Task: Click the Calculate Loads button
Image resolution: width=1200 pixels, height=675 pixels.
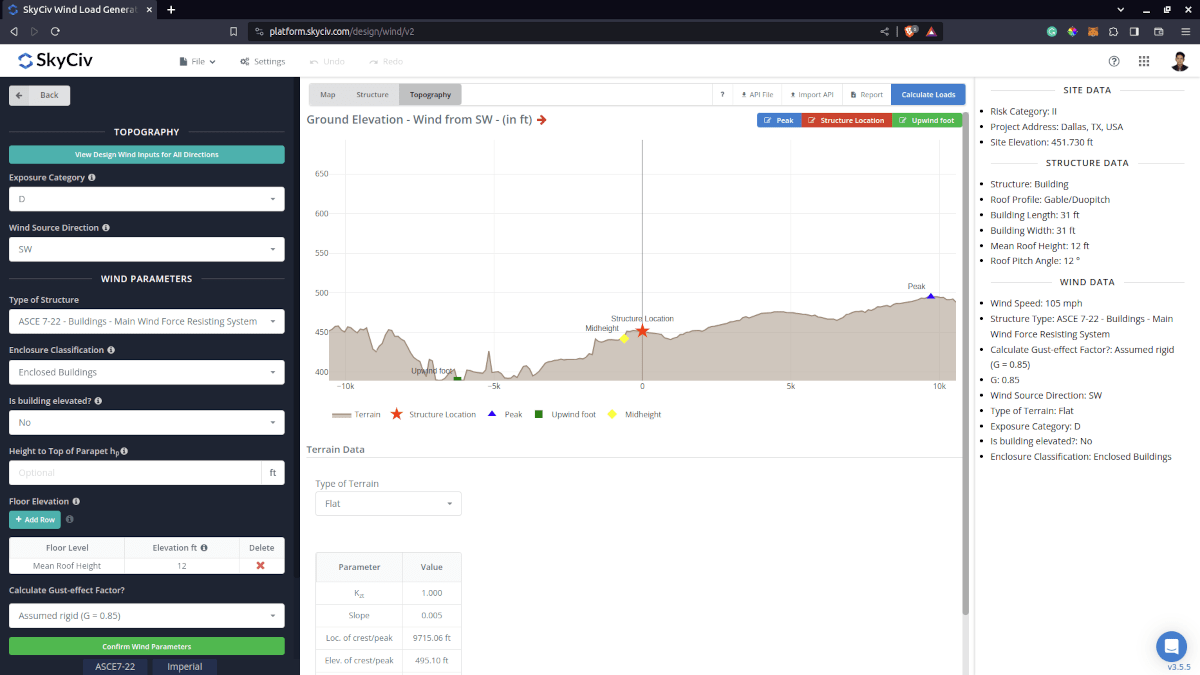Action: pyautogui.click(x=928, y=94)
